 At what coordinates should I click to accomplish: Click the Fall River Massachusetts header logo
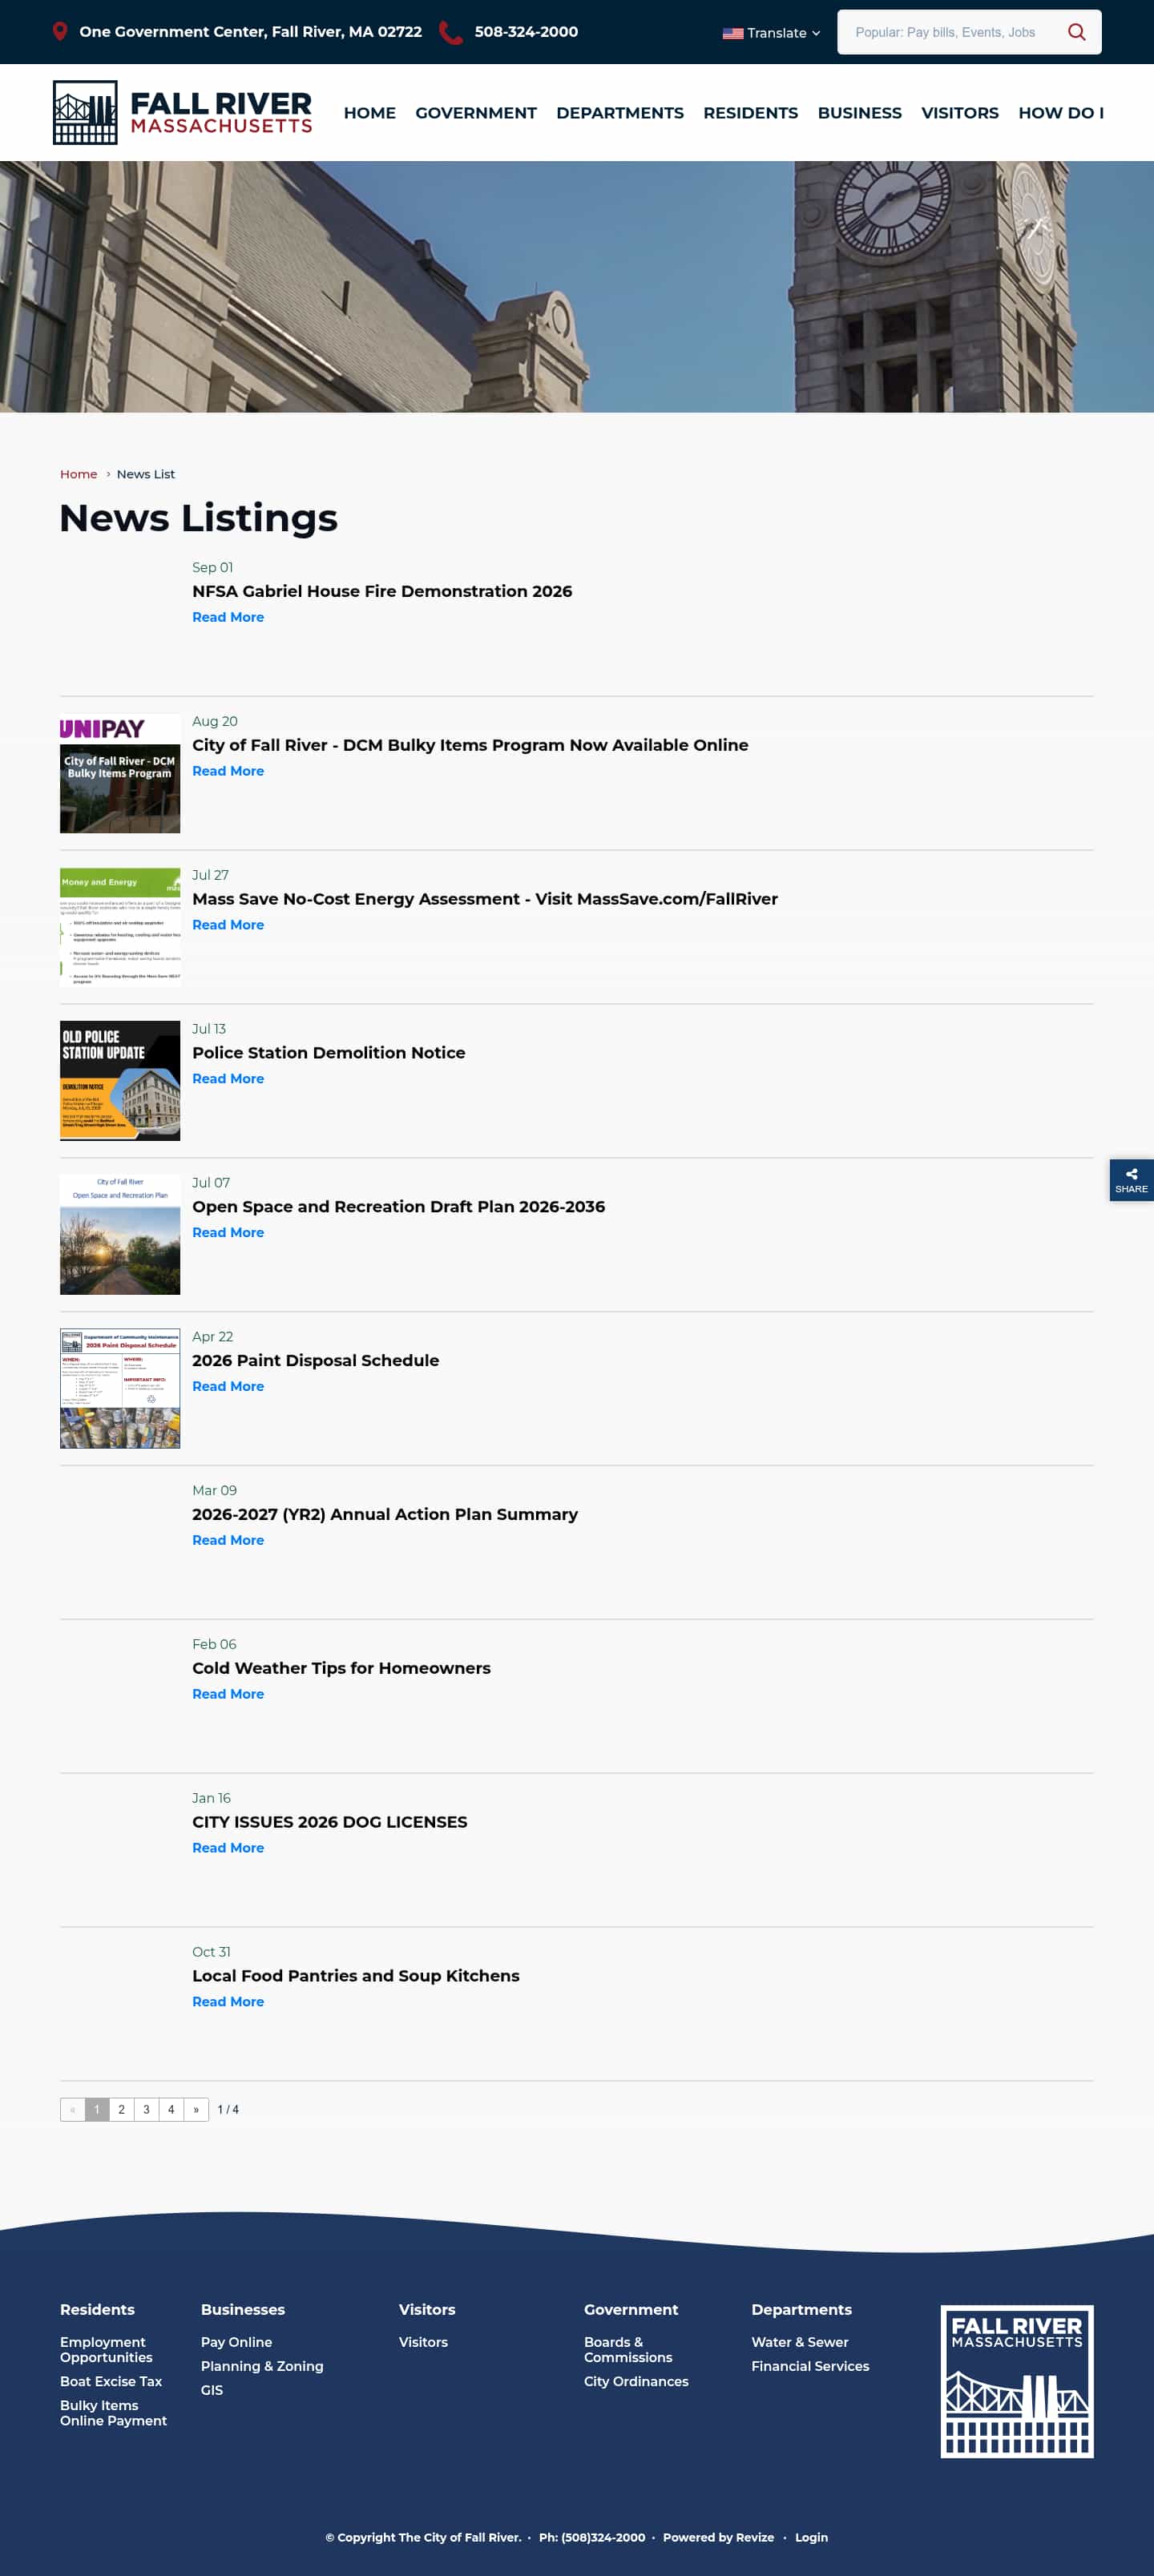click(x=182, y=112)
